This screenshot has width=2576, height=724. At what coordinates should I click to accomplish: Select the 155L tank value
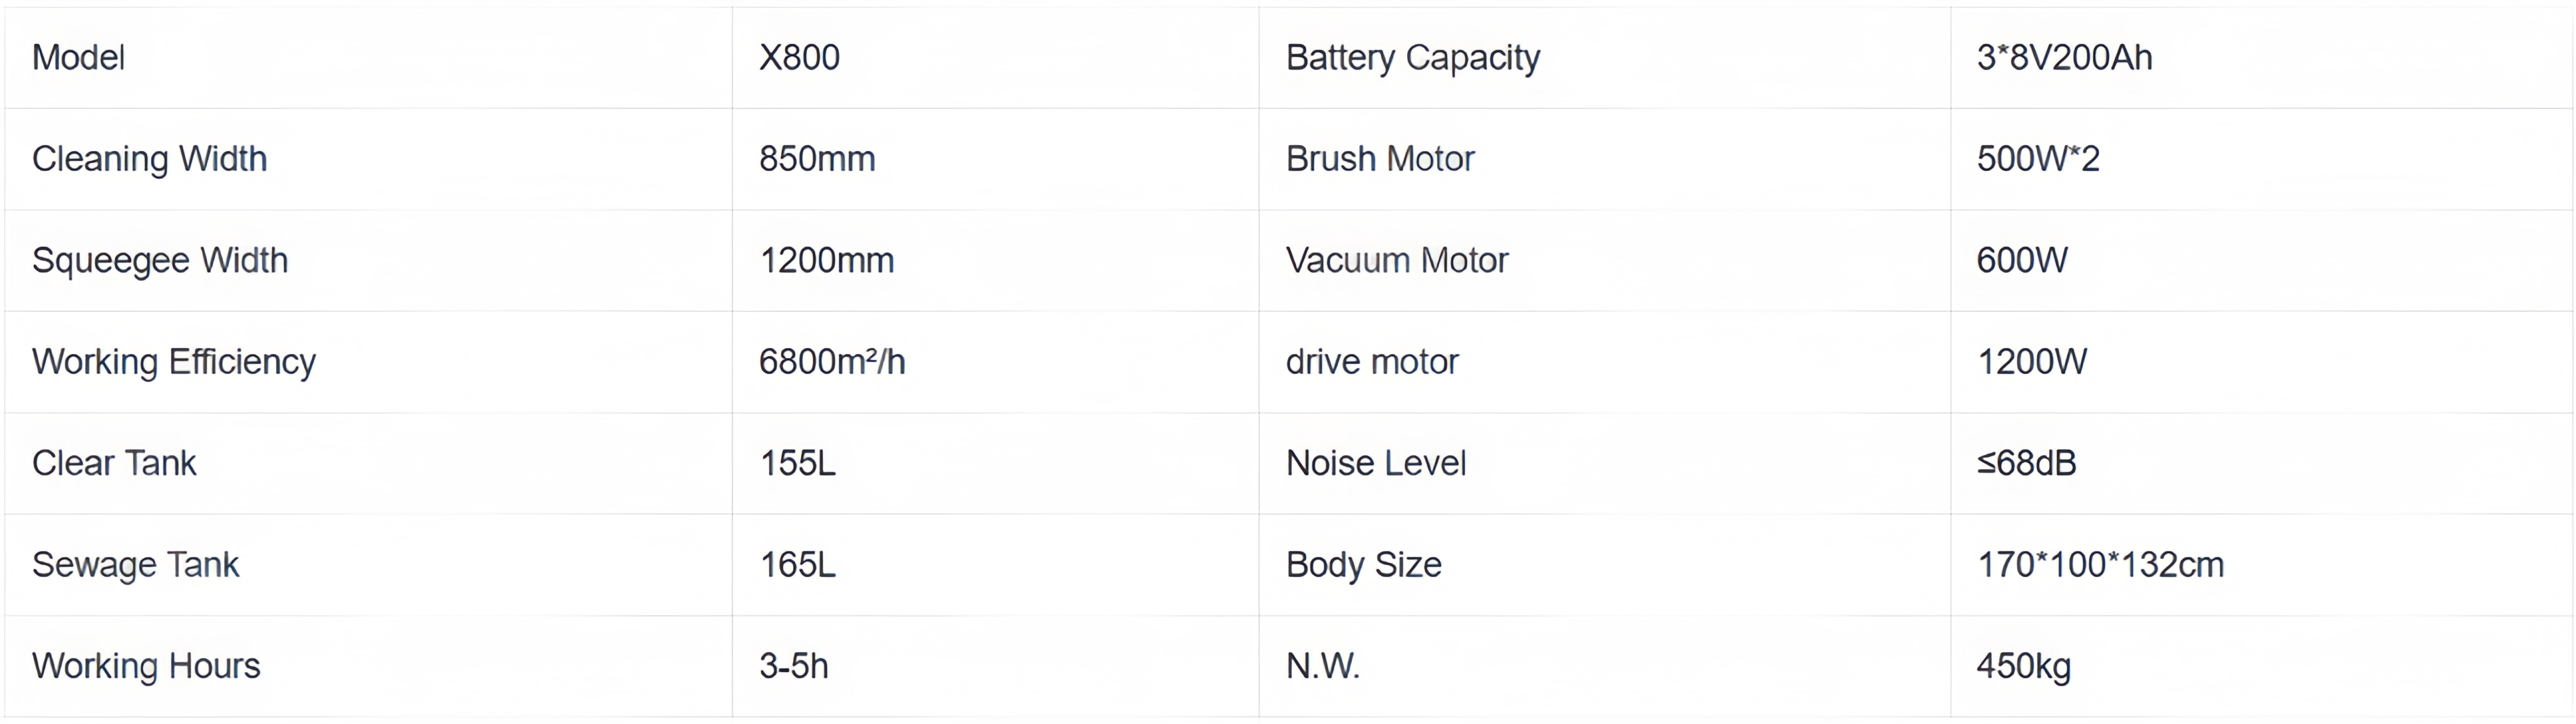coord(798,464)
